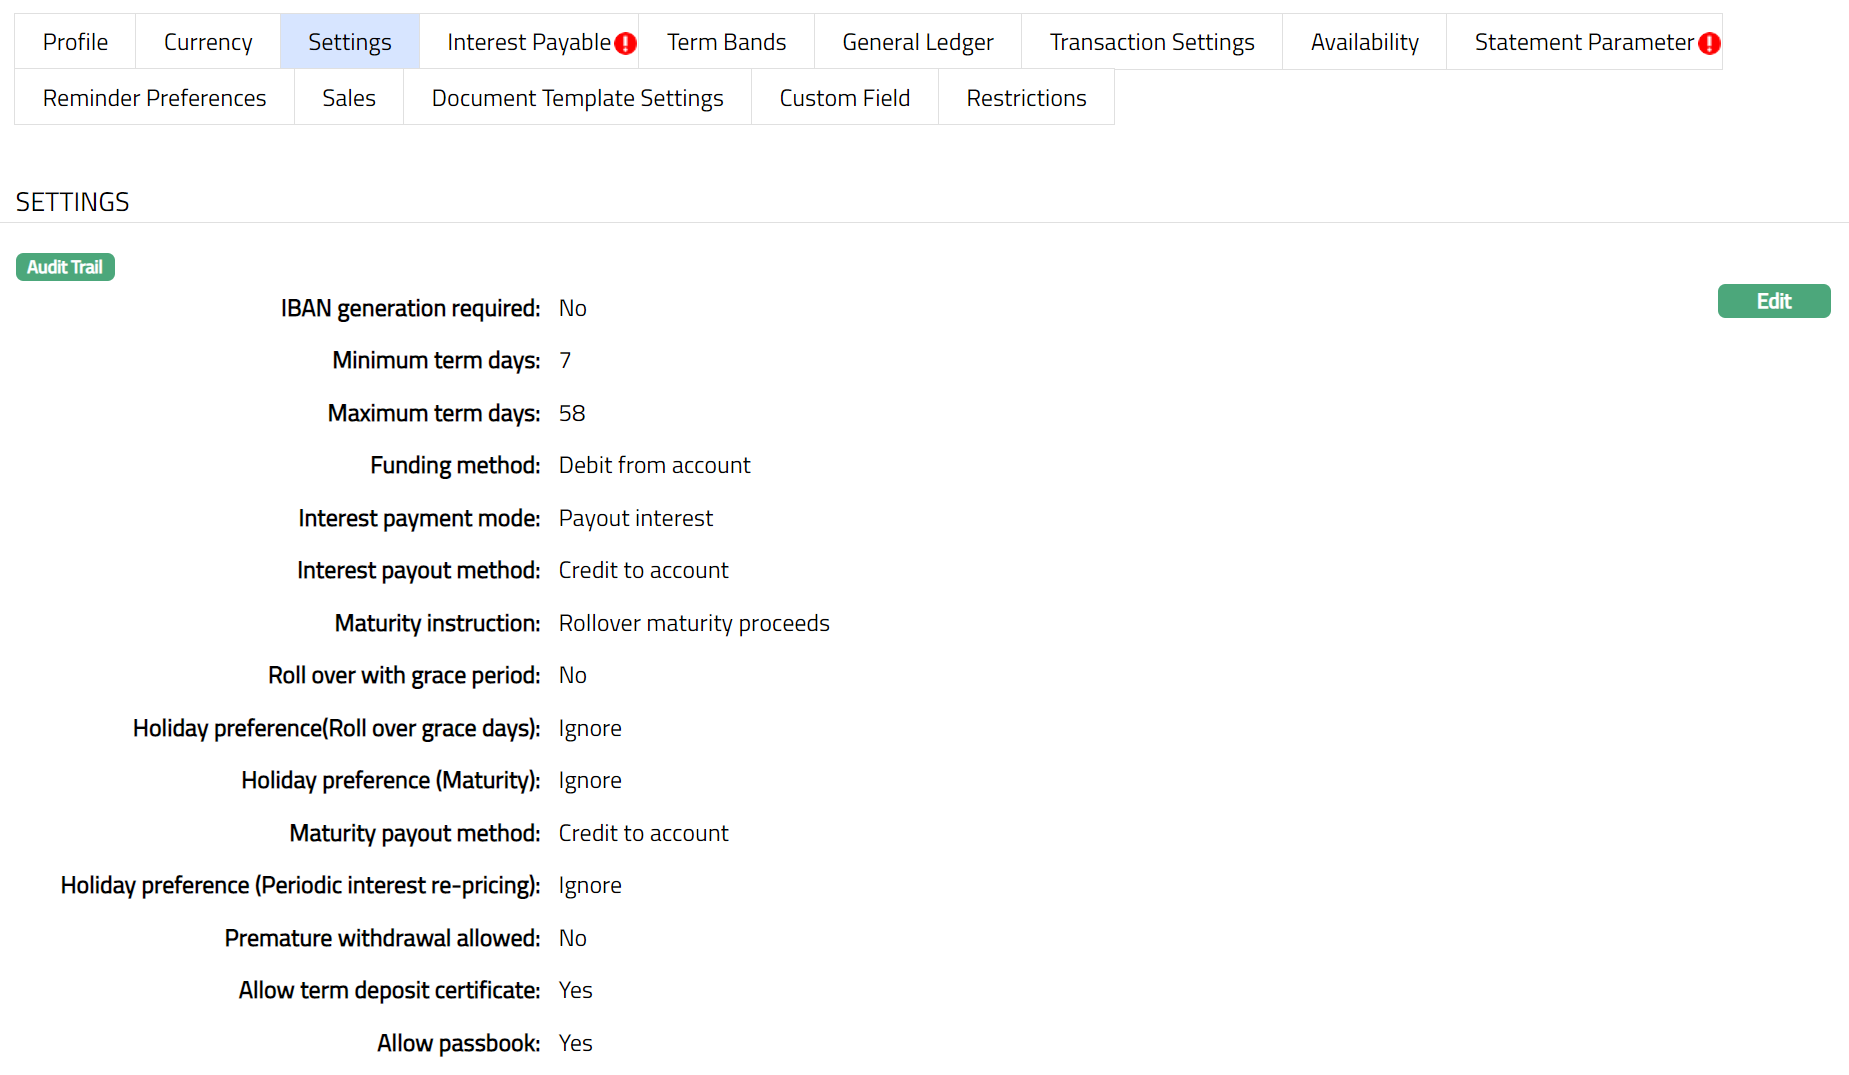Click the red alert icon on Interest Payable

[625, 43]
